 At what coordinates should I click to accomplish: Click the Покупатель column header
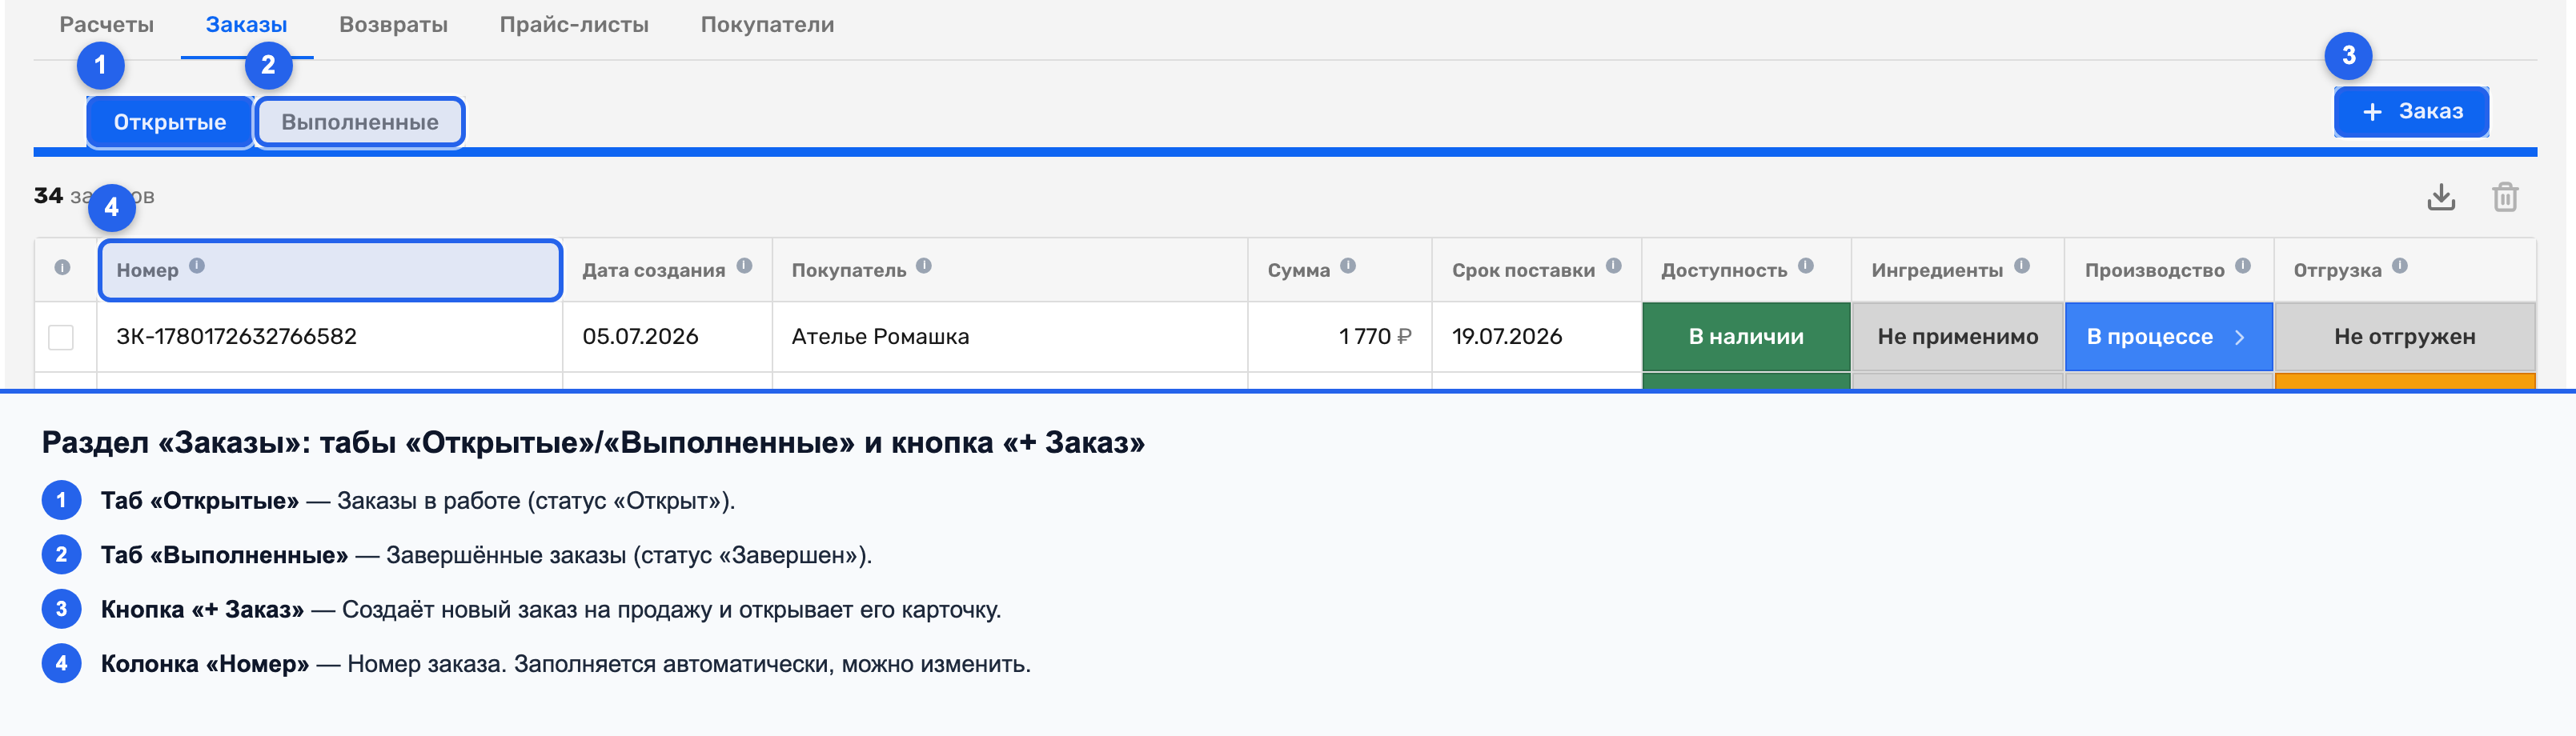point(1010,270)
